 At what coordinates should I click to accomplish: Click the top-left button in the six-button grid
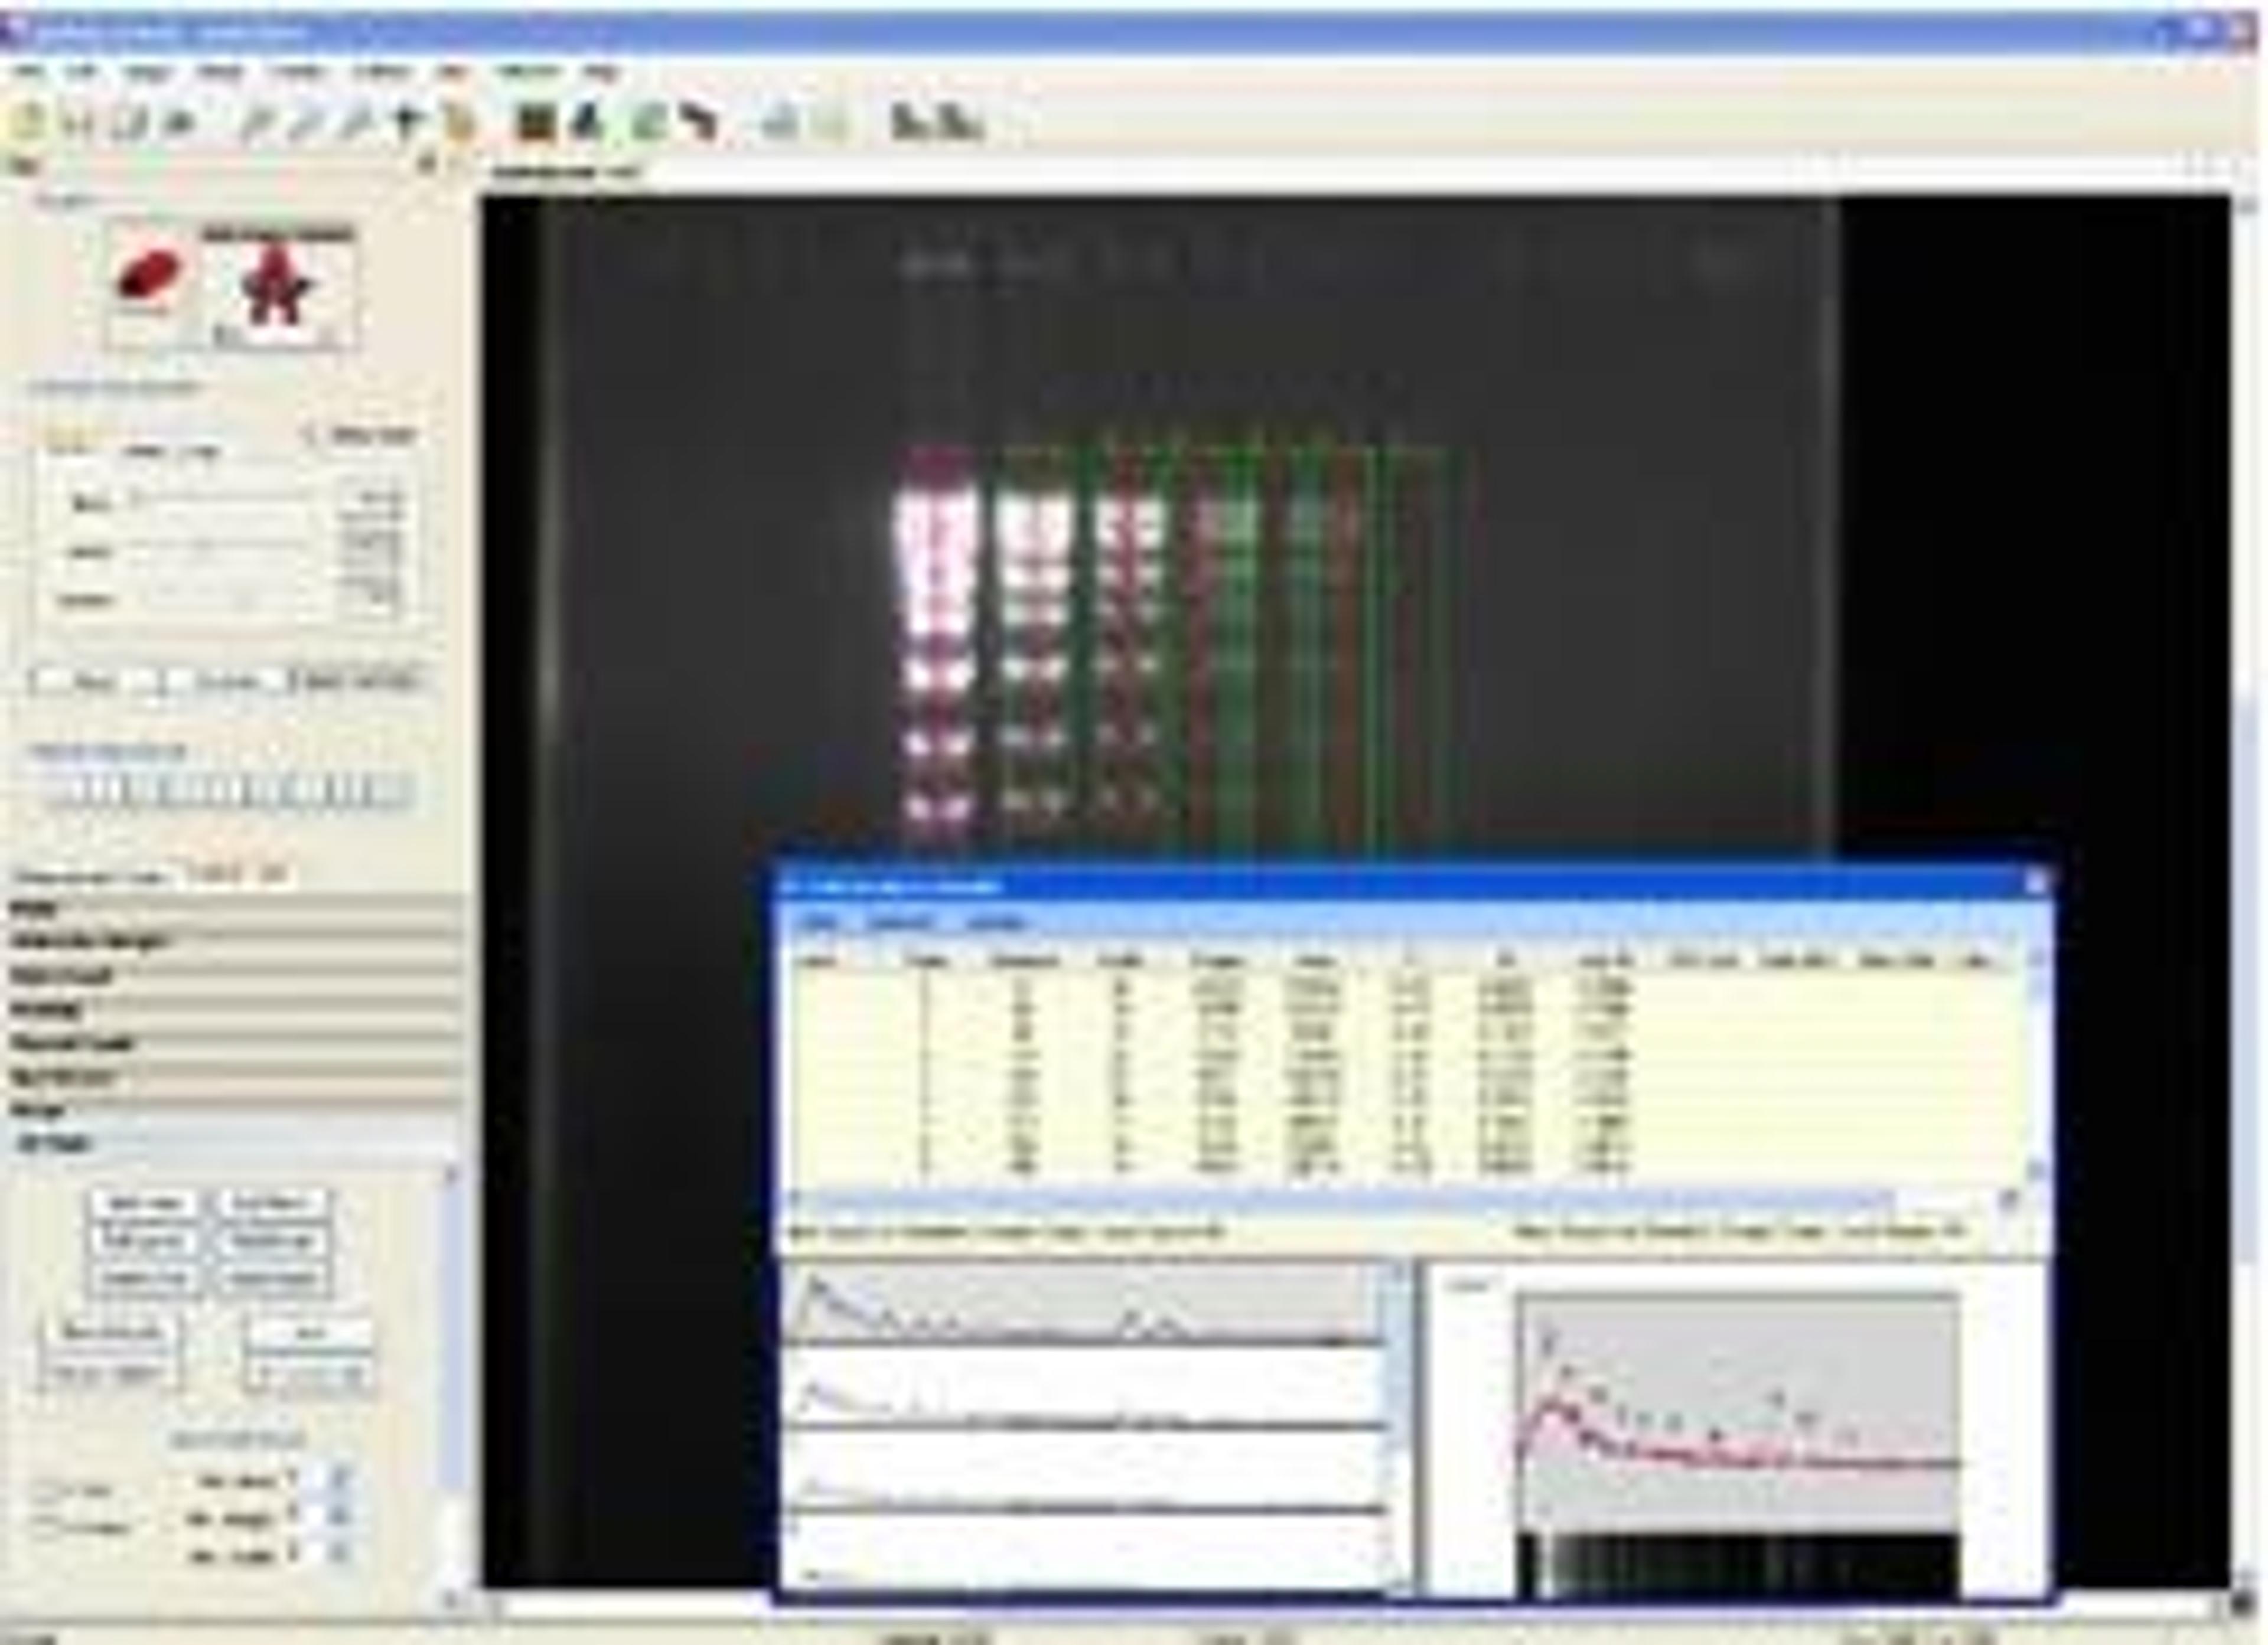coord(145,1203)
